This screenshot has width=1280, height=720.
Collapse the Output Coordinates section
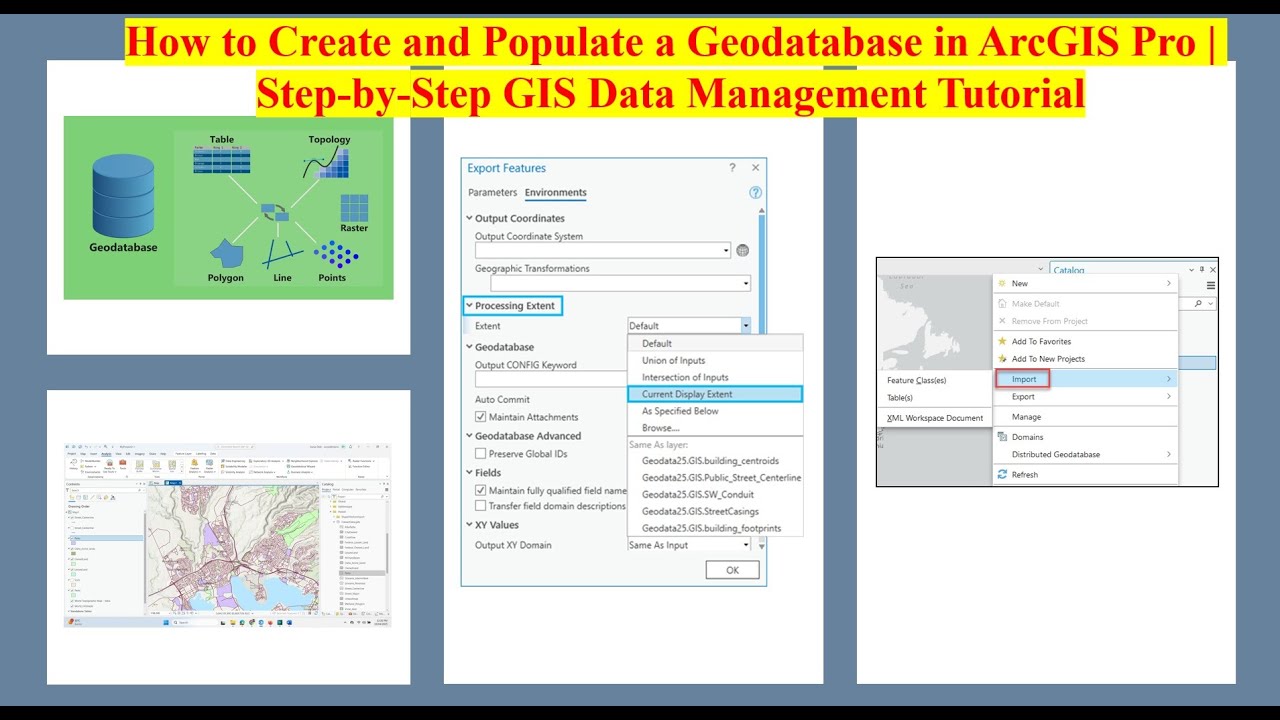pyautogui.click(x=468, y=218)
